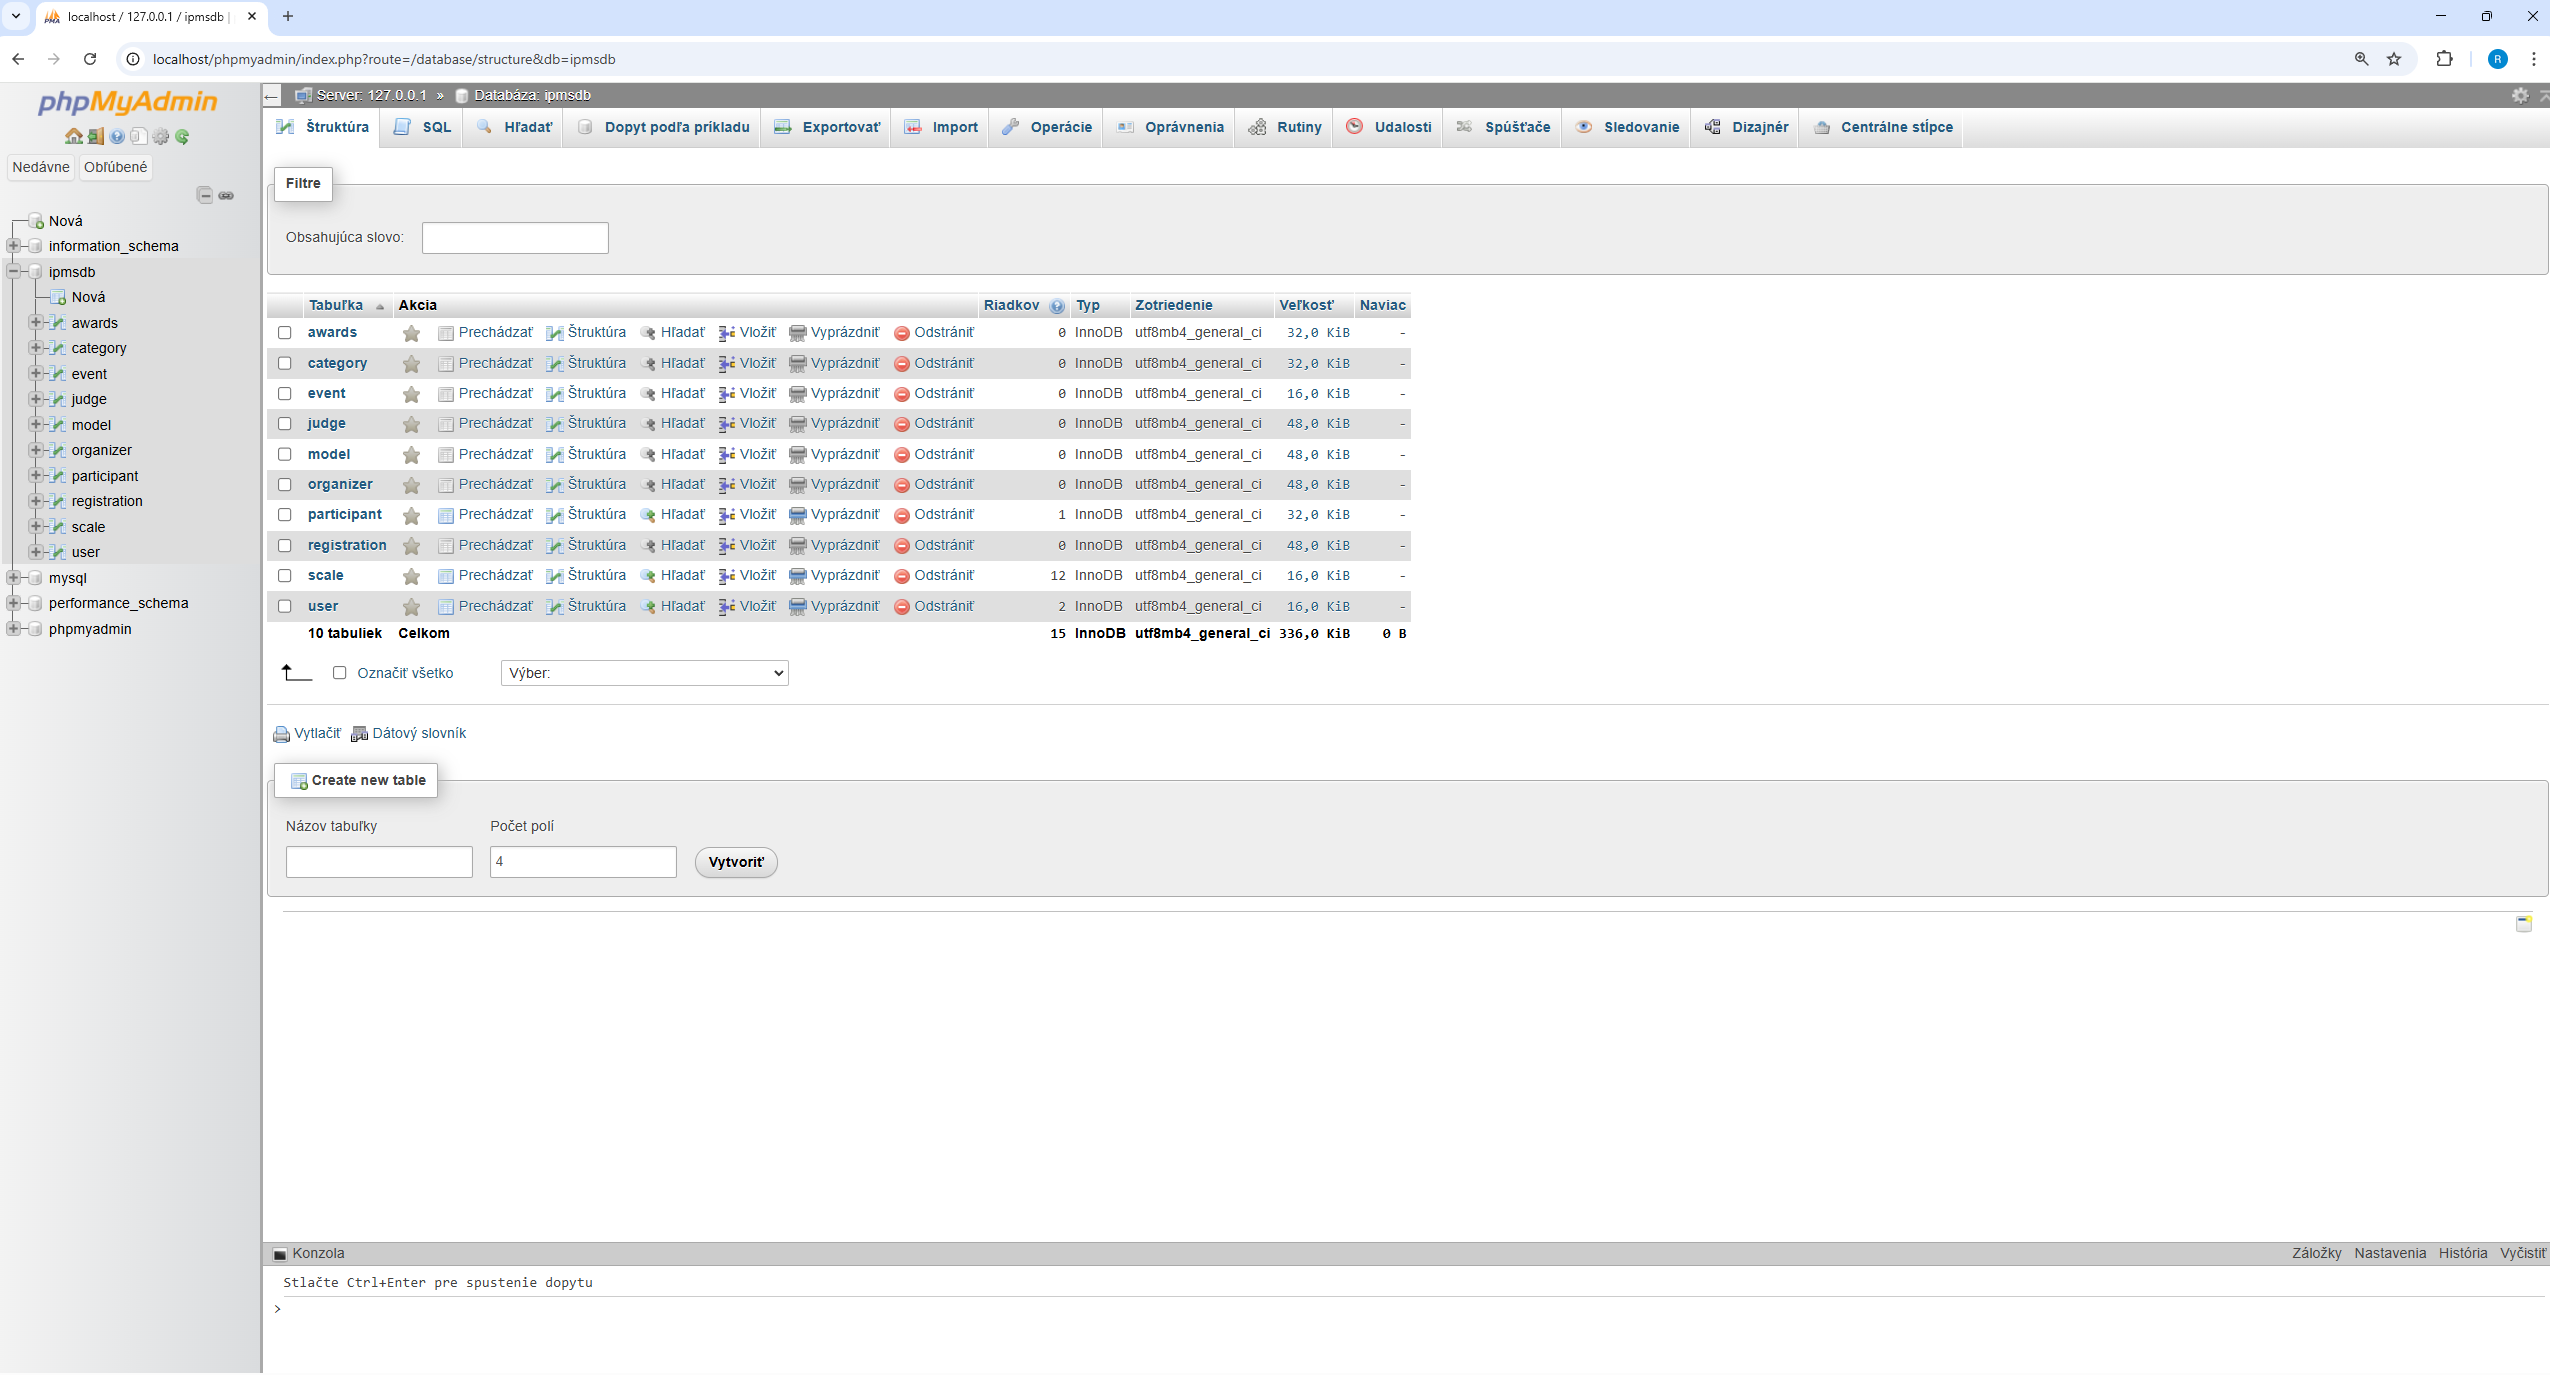This screenshot has height=1375, width=2550.
Task: Reload navigation panel with green refresh icon
Action: 182,137
